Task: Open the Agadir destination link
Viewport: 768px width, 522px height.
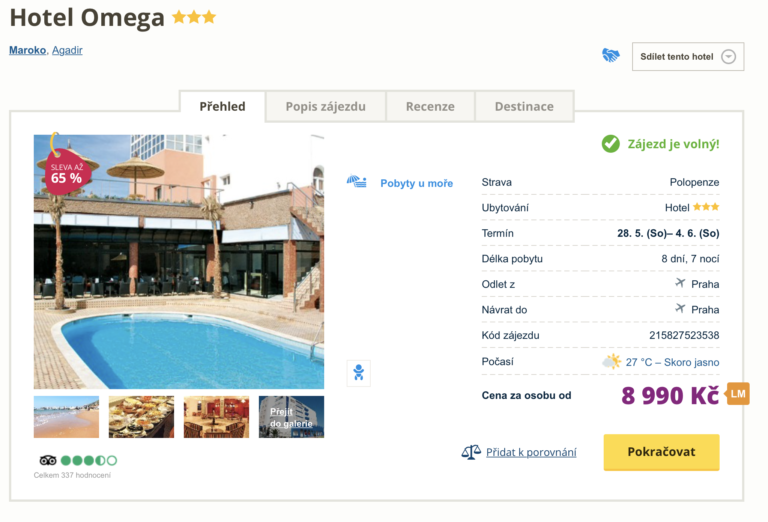Action: (x=67, y=50)
